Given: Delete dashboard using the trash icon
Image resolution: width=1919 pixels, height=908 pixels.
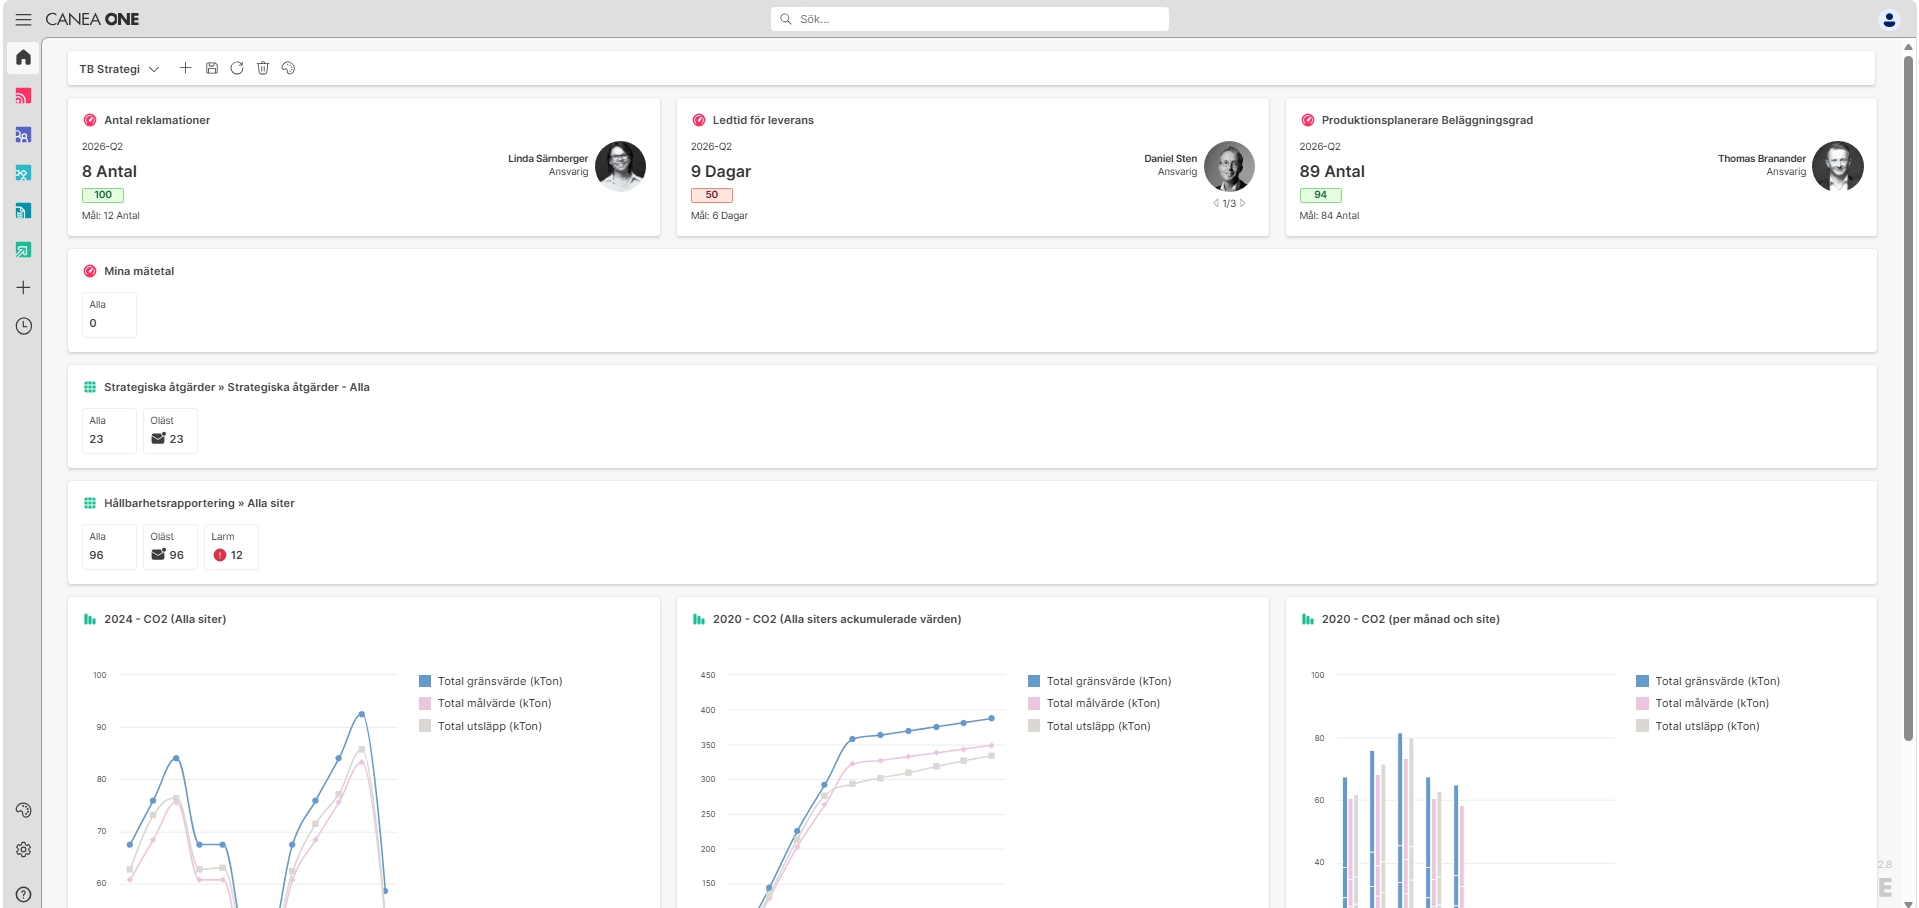Looking at the screenshot, I should click(x=263, y=68).
